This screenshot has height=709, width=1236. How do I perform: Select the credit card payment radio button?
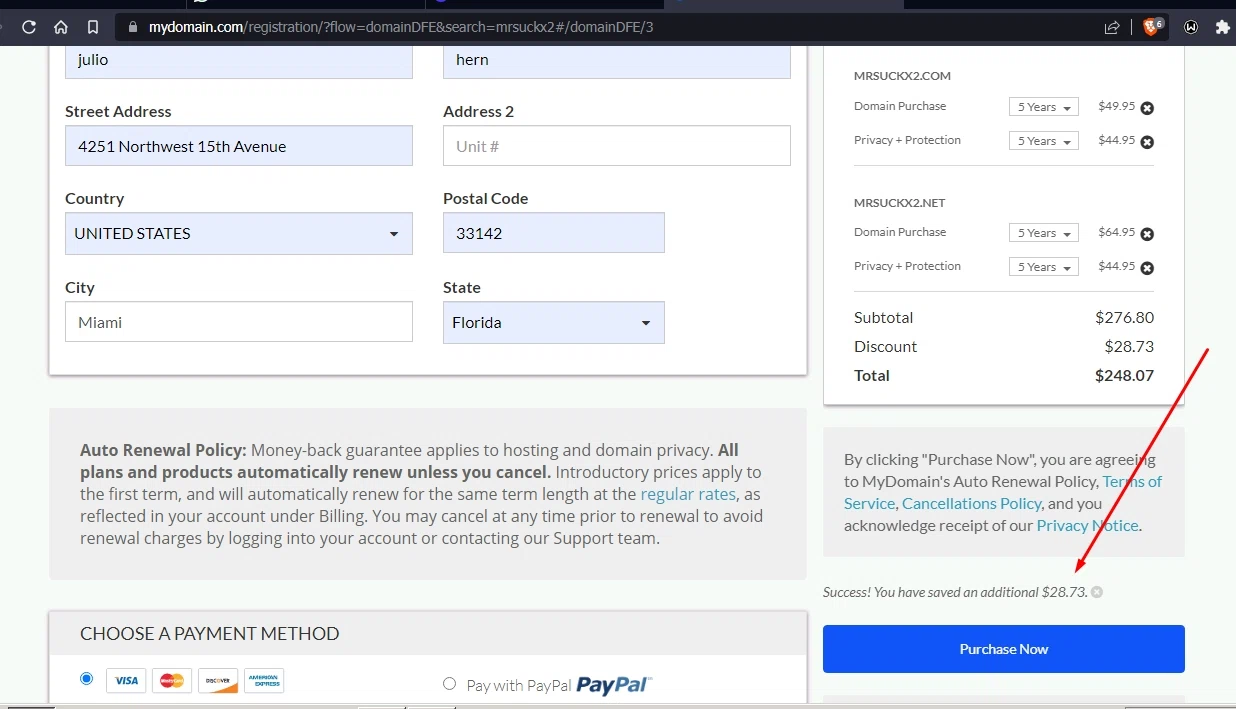tap(87, 679)
